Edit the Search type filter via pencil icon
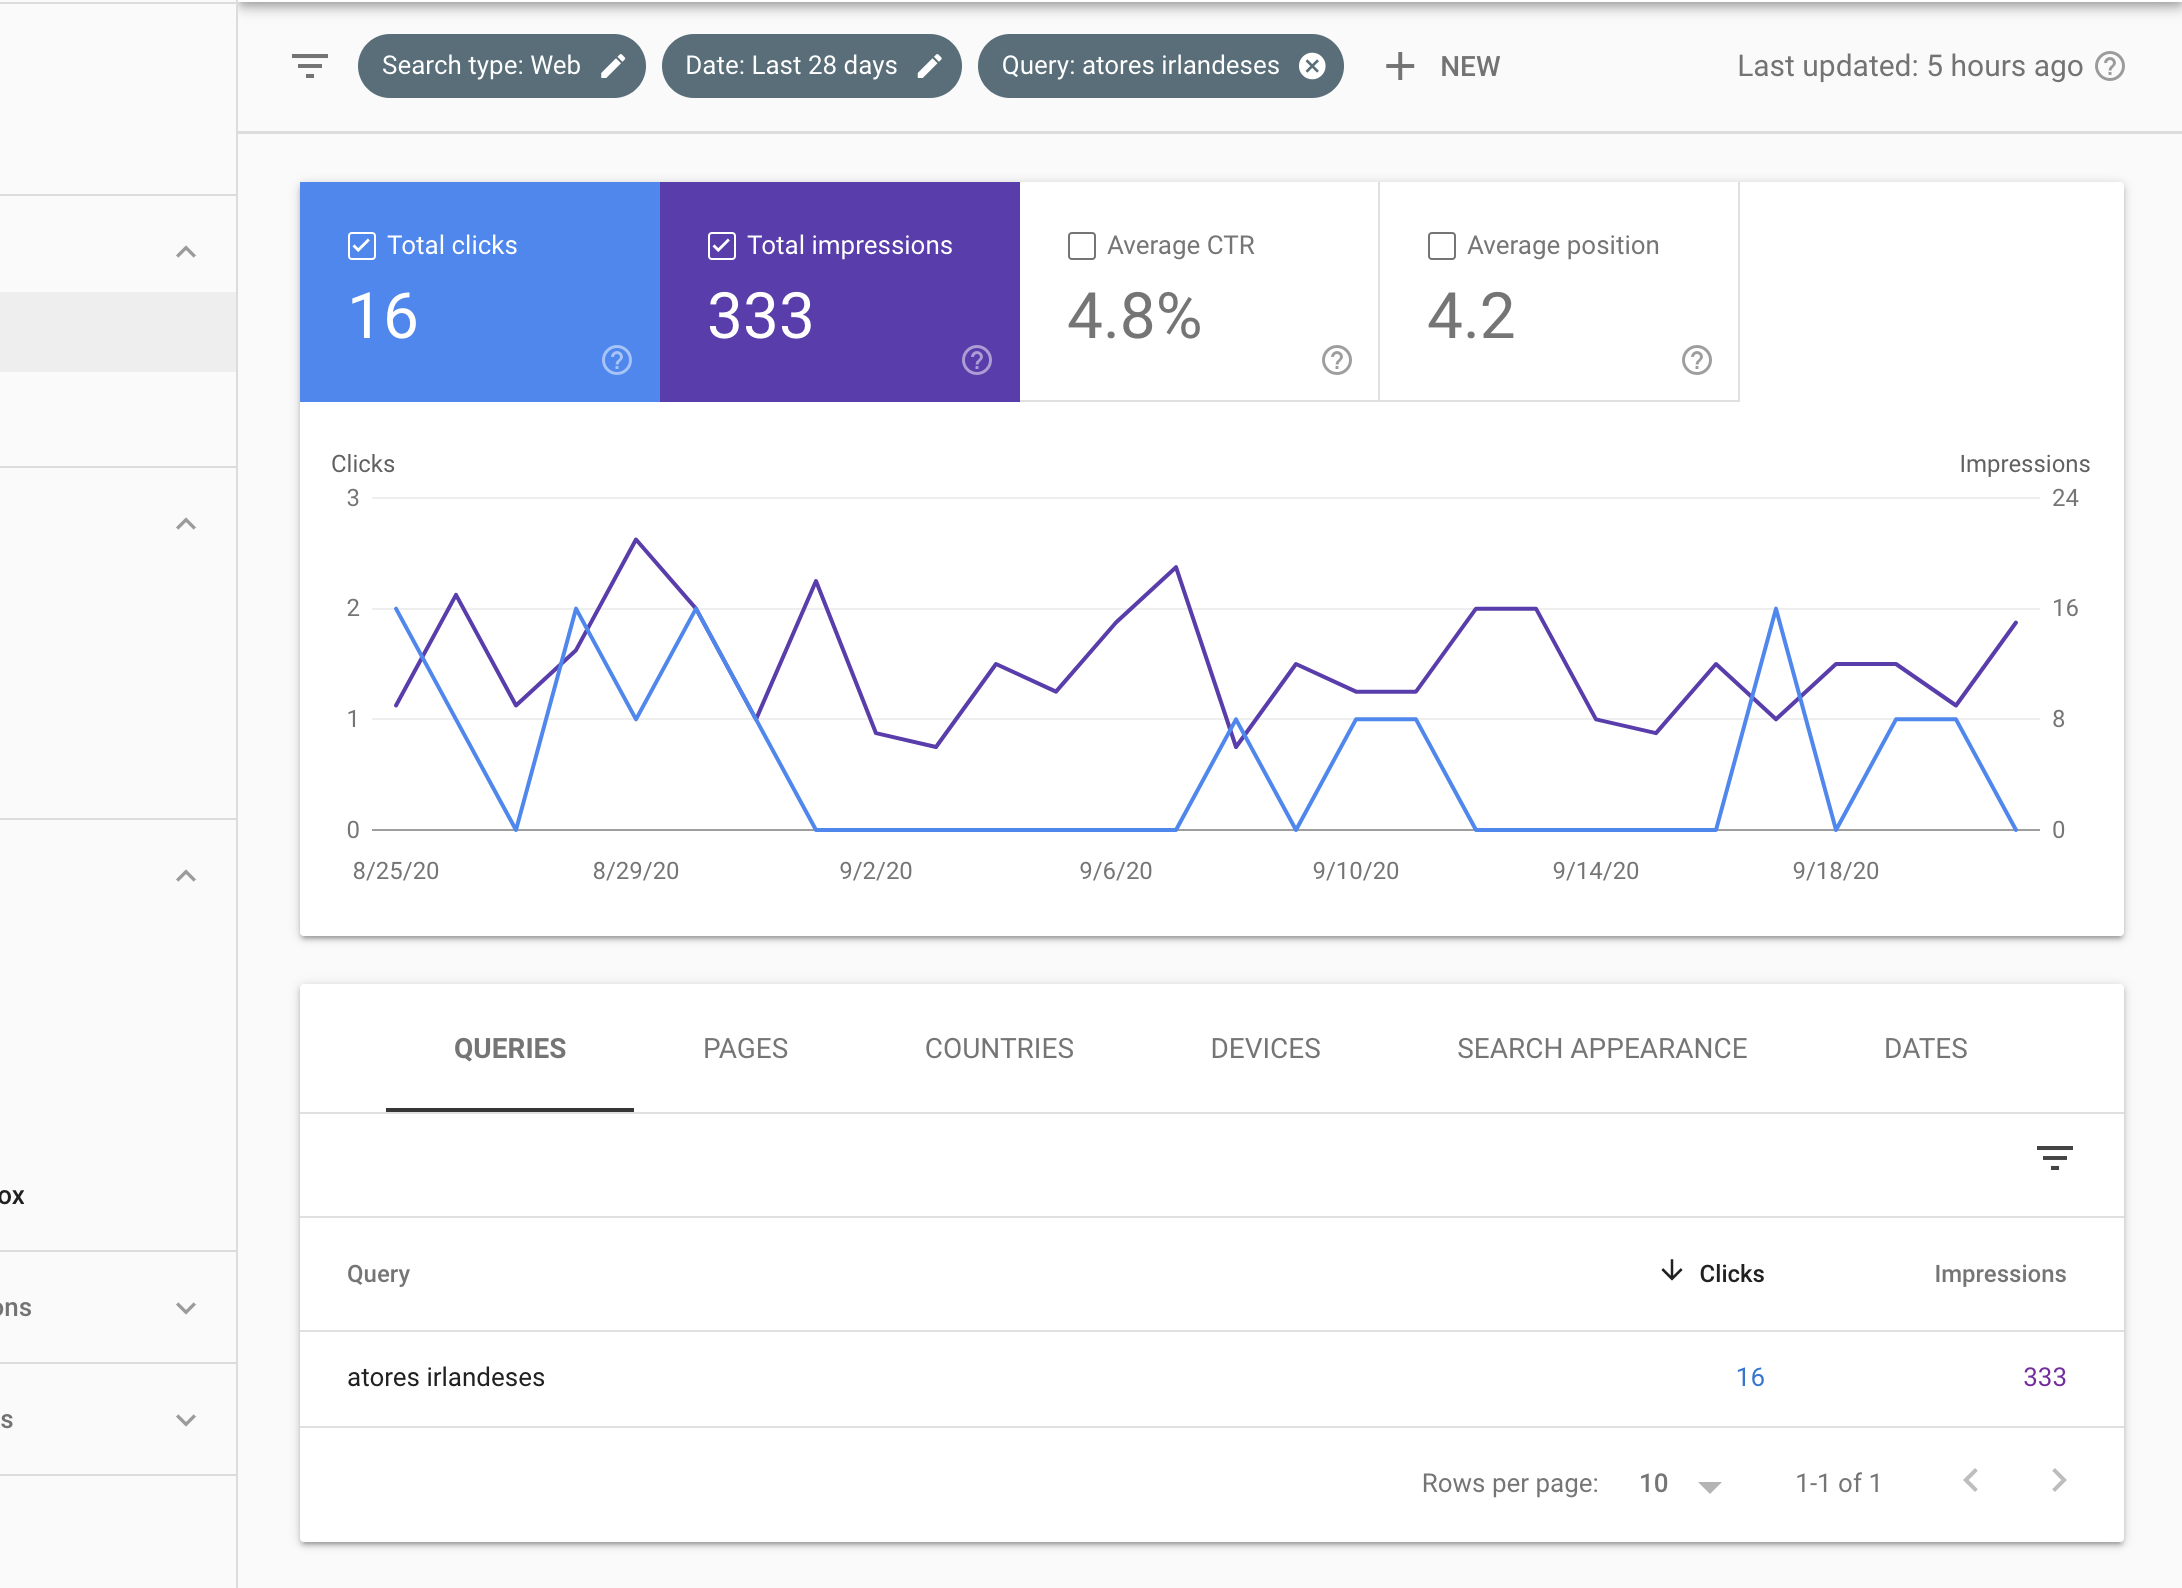 pyautogui.click(x=614, y=65)
